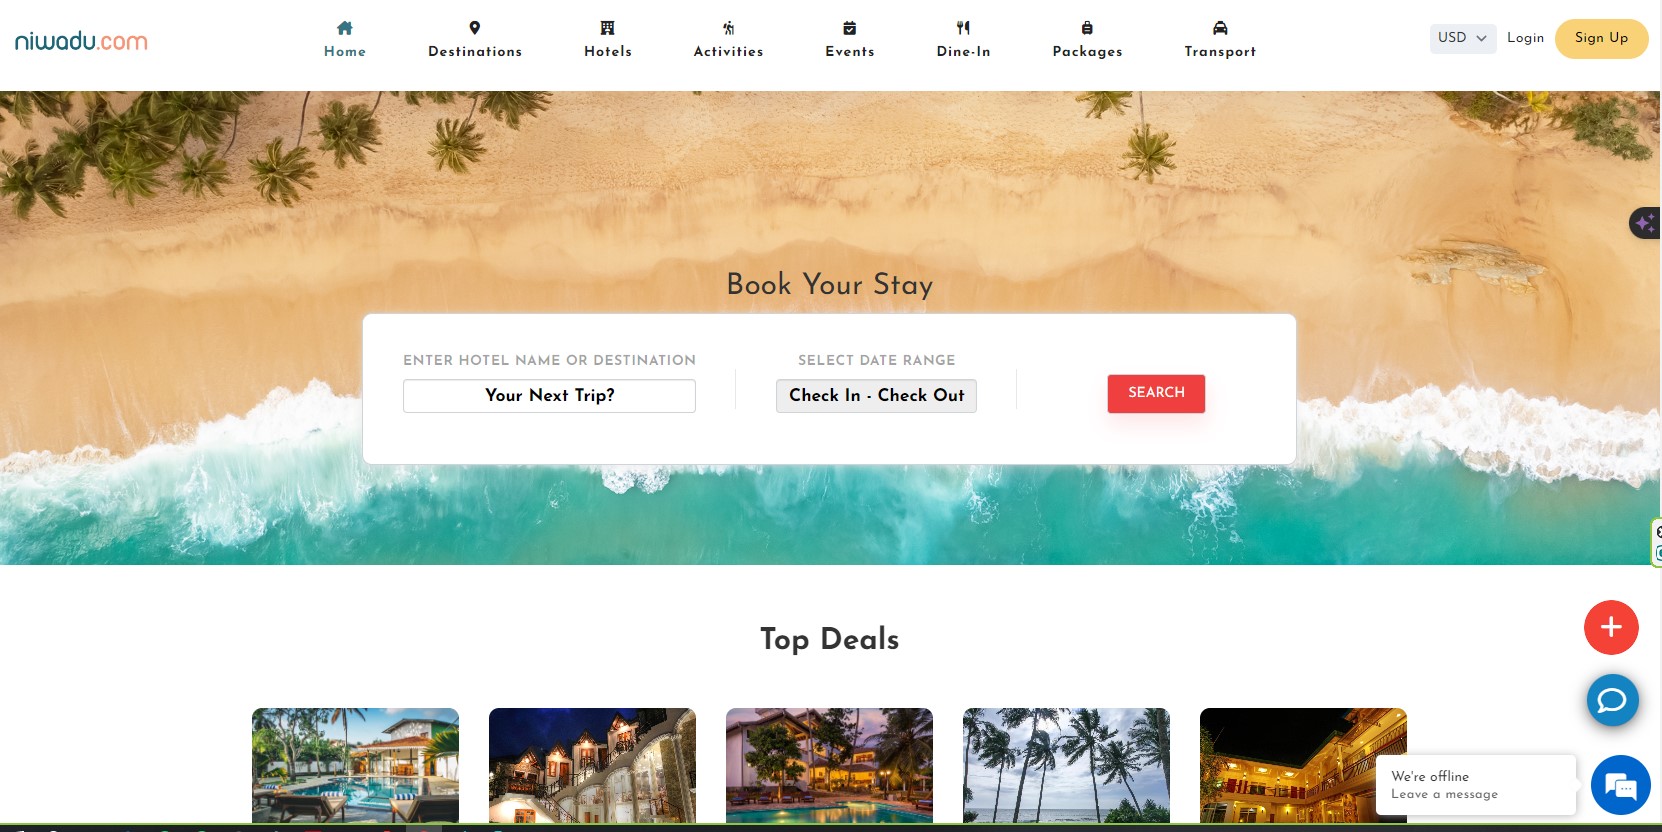Expand the USD currency dropdown
Viewport: 1662px width, 832px height.
pos(1462,38)
